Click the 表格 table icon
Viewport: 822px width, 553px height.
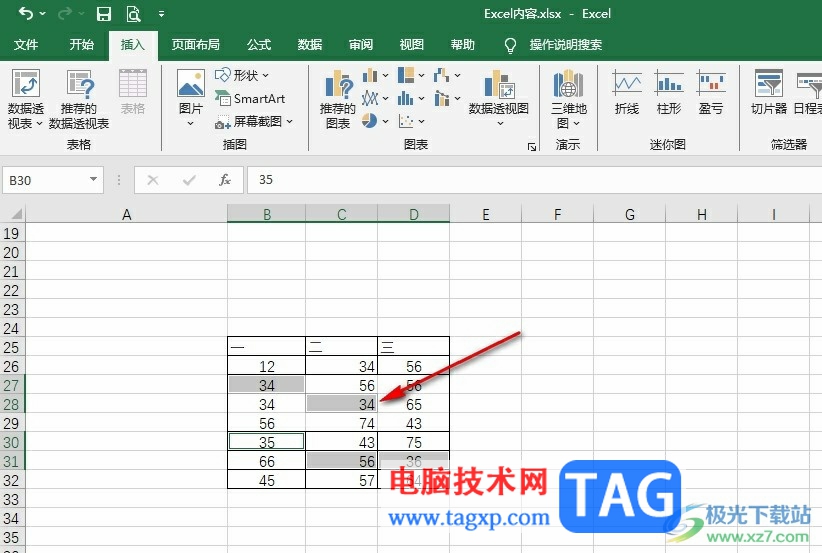pyautogui.click(x=133, y=92)
